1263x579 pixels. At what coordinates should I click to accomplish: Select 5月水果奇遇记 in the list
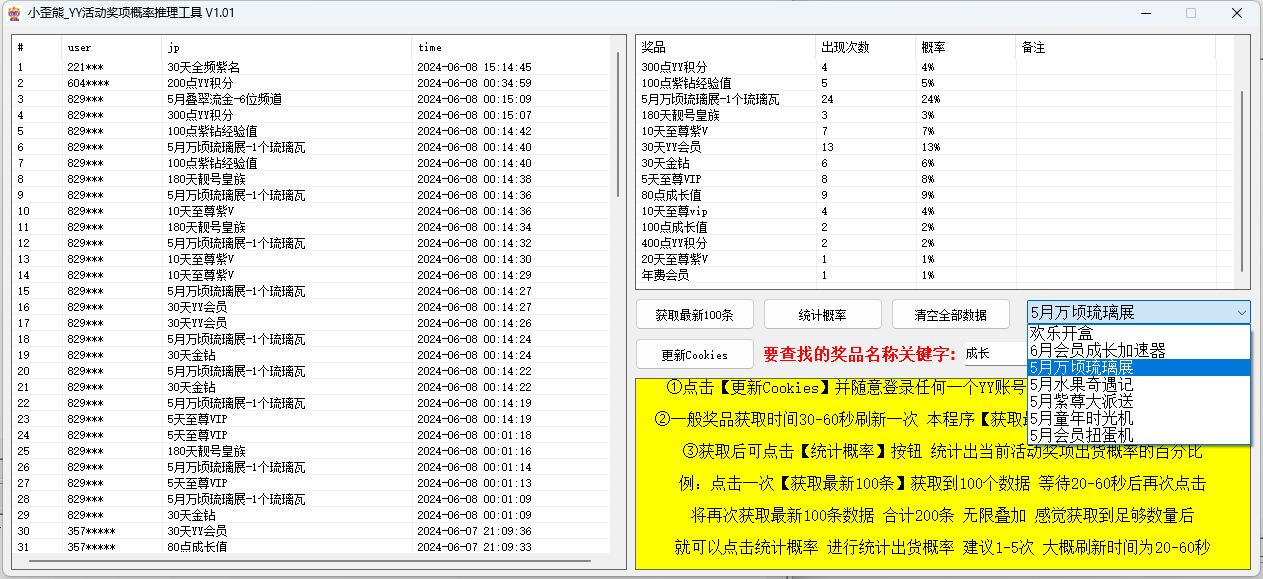(x=1081, y=384)
